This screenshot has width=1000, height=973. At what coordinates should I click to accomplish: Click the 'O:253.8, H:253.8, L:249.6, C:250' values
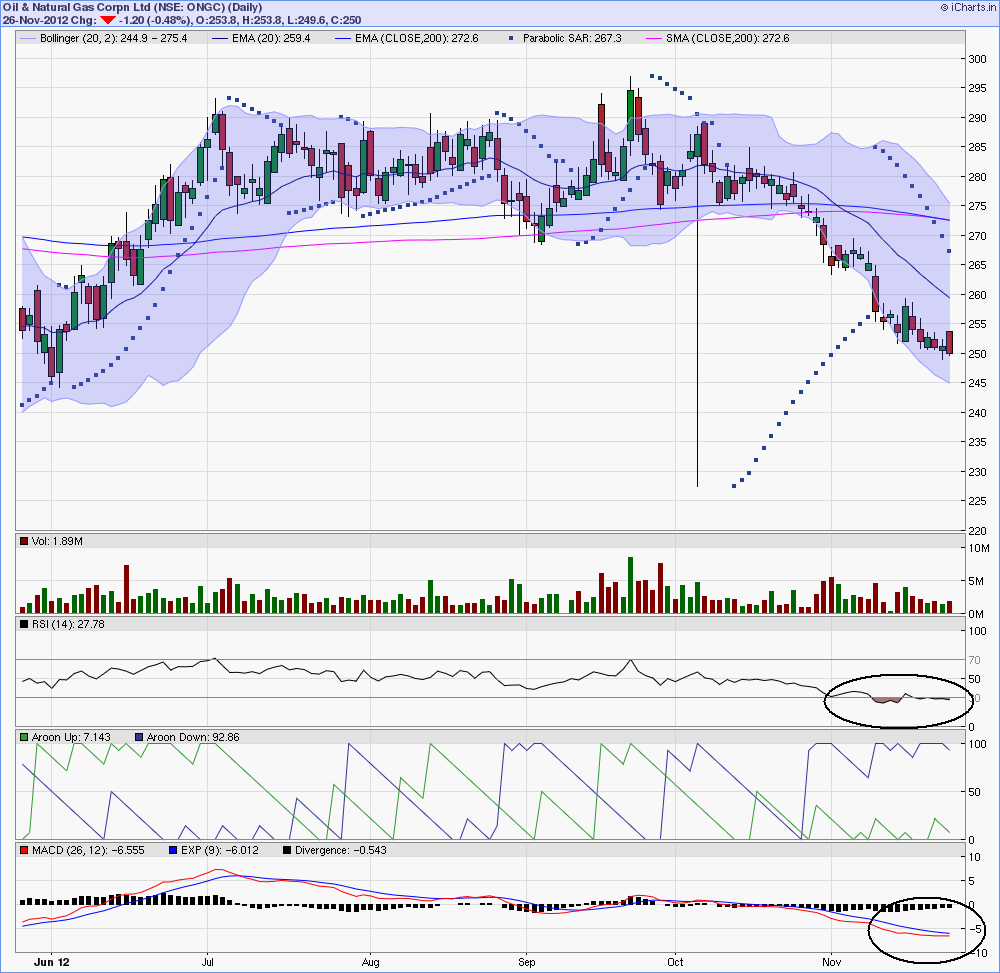coord(278,20)
